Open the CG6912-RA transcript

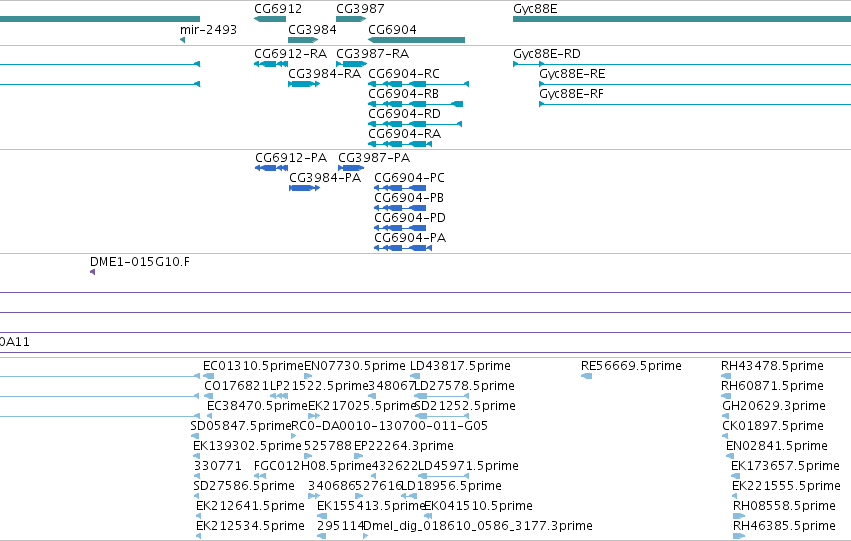click(271, 64)
